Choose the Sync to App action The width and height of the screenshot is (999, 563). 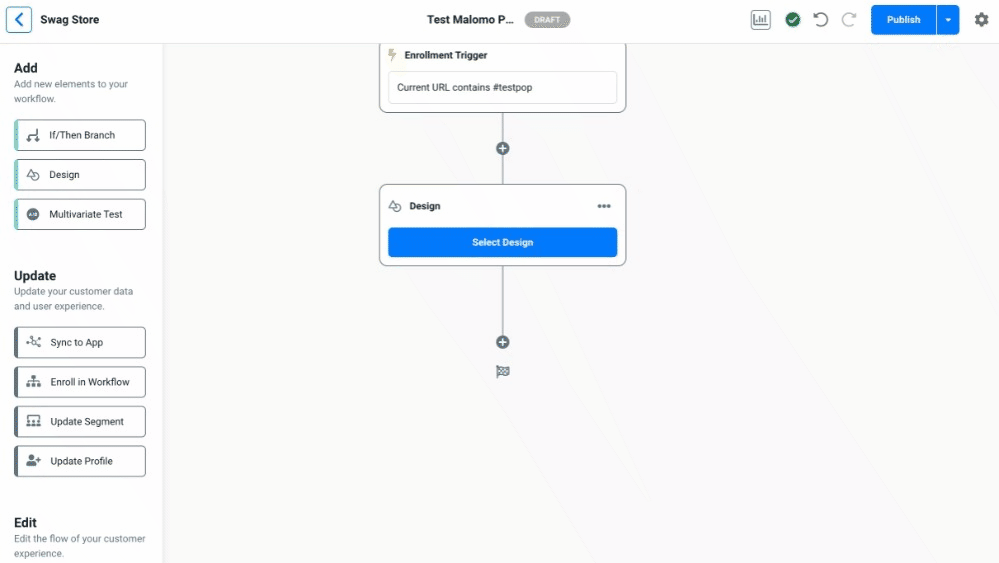coord(80,343)
